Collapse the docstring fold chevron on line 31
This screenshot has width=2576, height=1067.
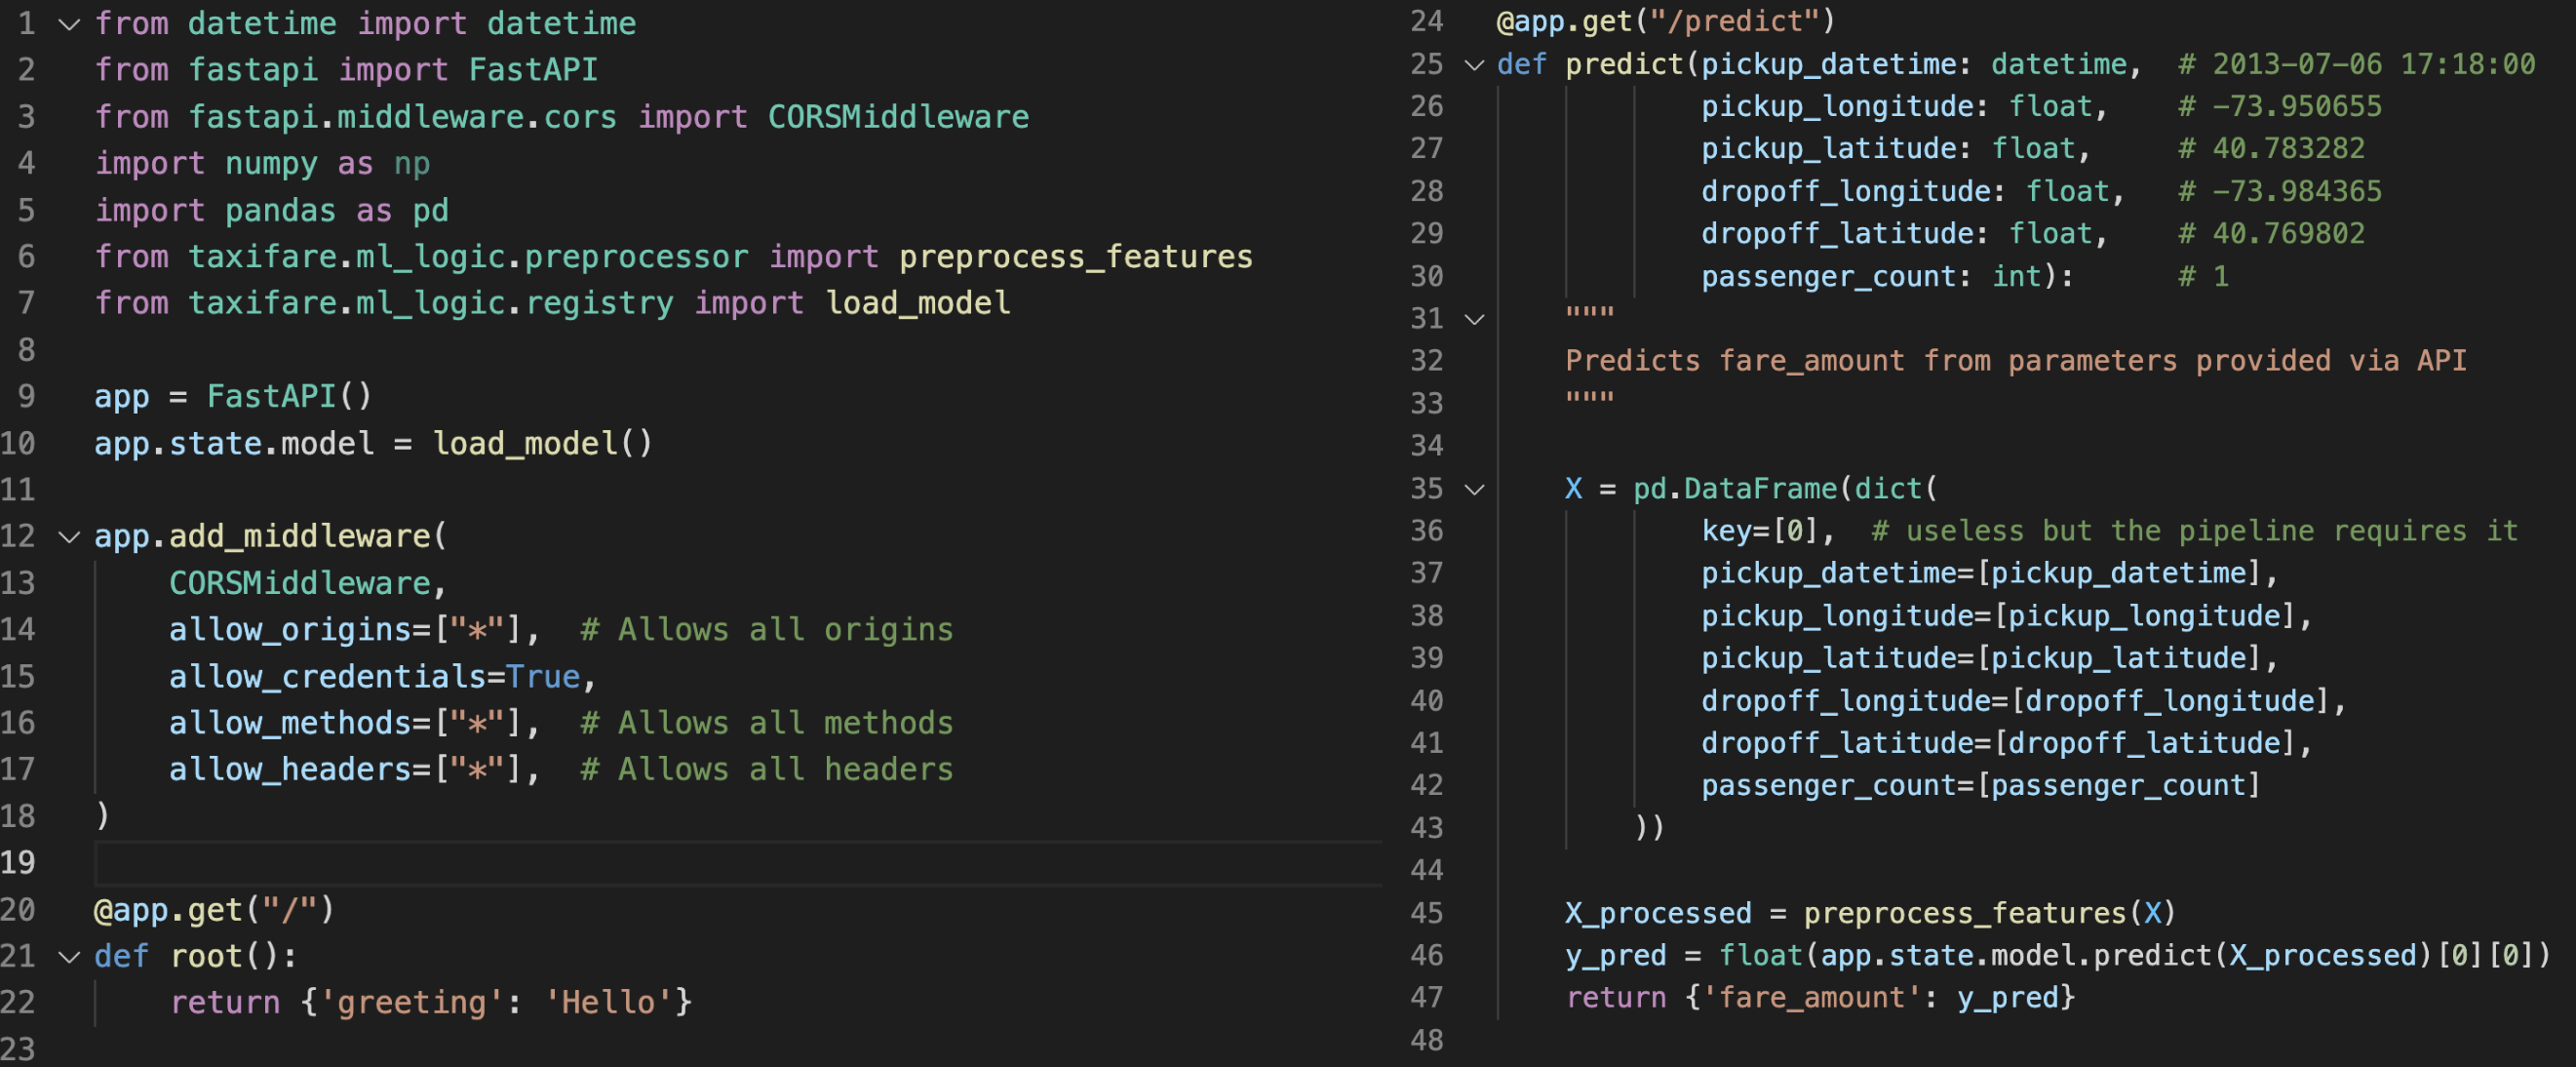(1474, 319)
